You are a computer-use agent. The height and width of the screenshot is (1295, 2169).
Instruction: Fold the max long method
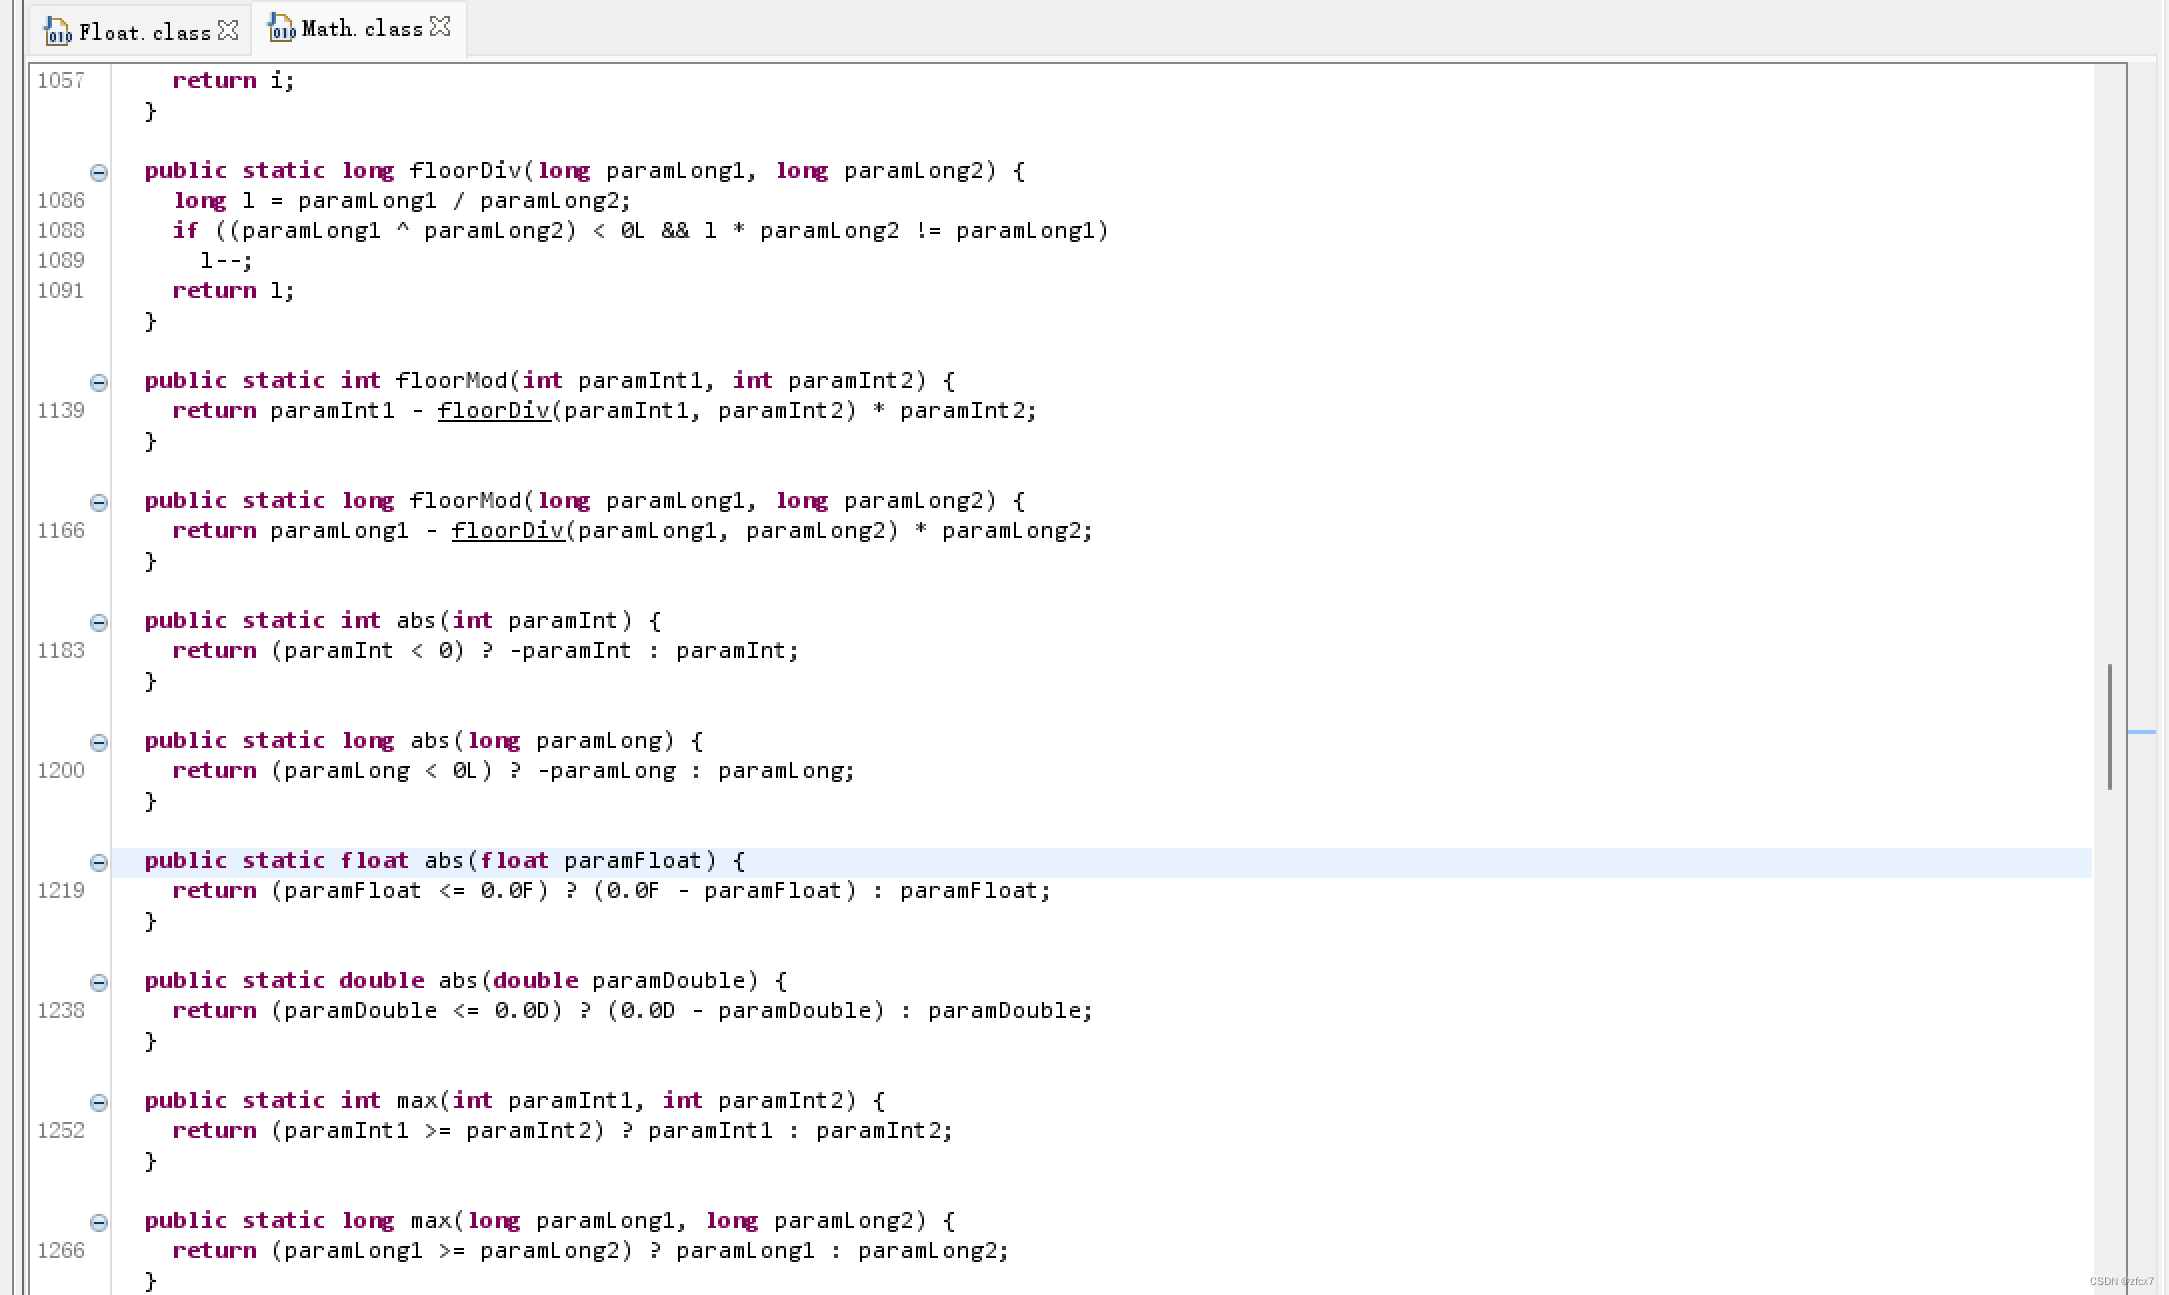click(x=99, y=1222)
